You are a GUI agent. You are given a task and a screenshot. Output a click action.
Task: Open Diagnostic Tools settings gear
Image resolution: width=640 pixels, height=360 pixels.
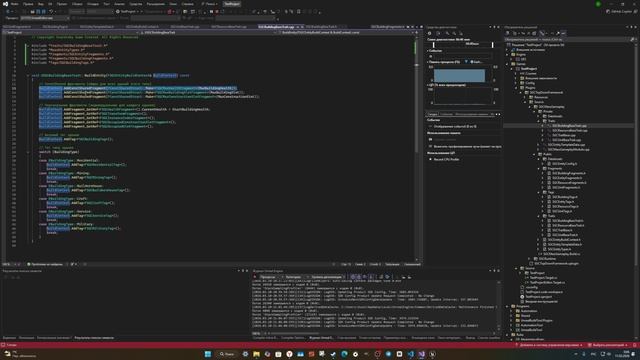pos(429,33)
